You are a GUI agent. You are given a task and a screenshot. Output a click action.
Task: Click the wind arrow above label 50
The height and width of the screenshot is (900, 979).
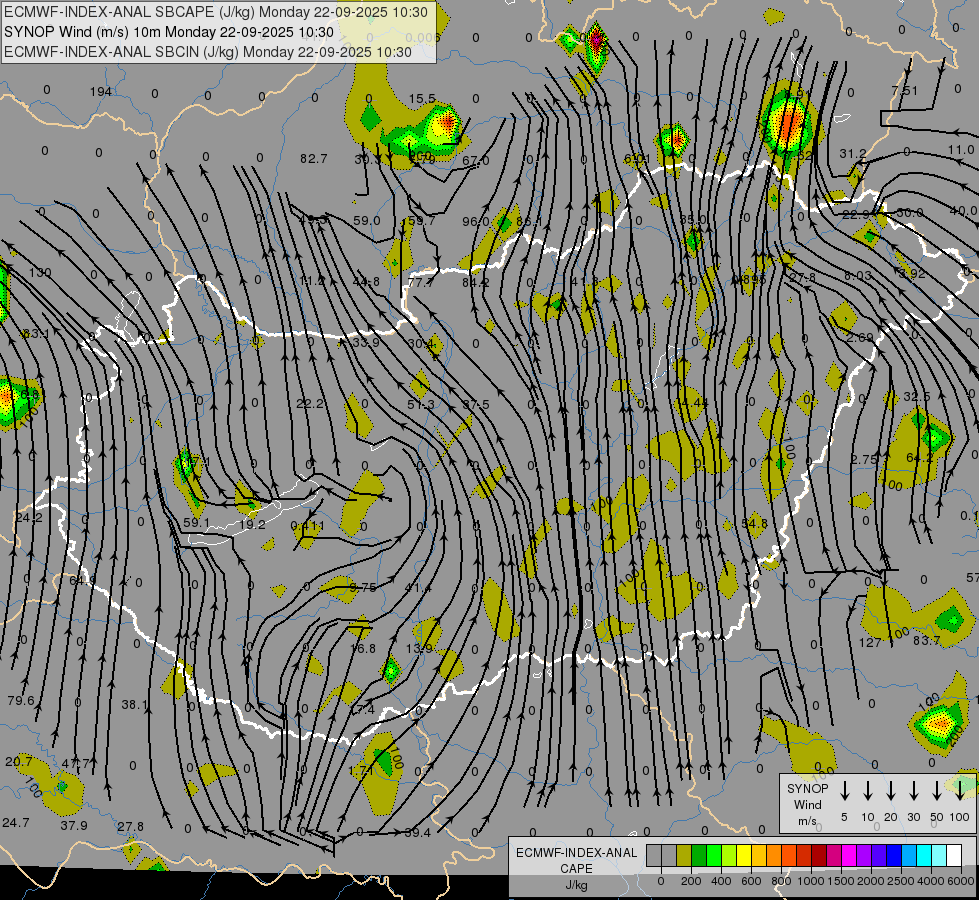point(937,791)
